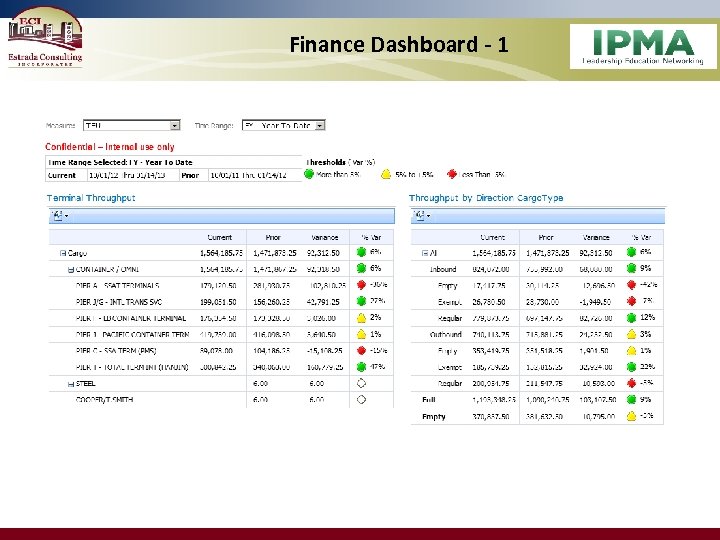Click Variance column header in Terminal Throughput
Screen dimensions: 720x540
click(325, 237)
